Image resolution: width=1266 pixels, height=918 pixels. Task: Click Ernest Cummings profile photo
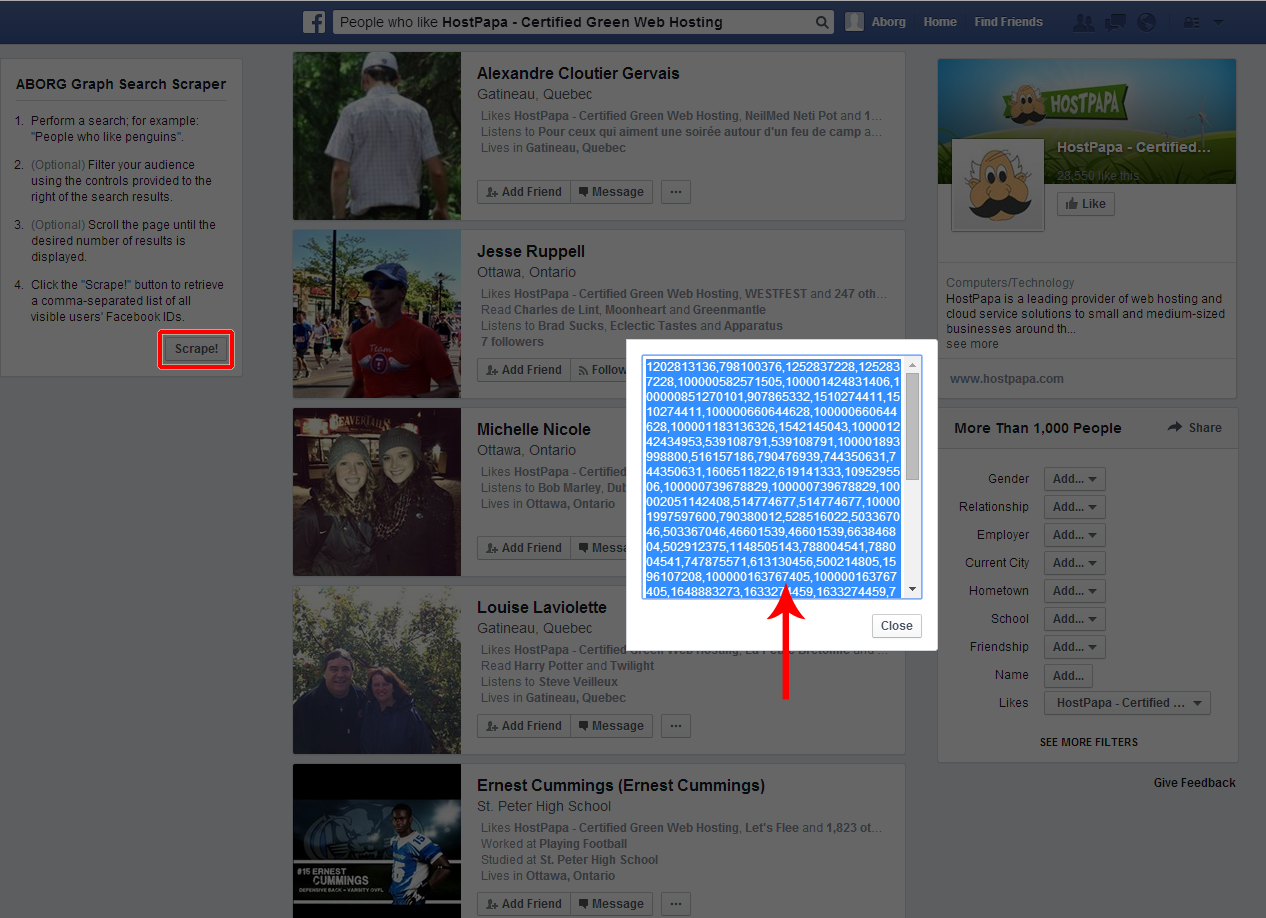coord(377,841)
